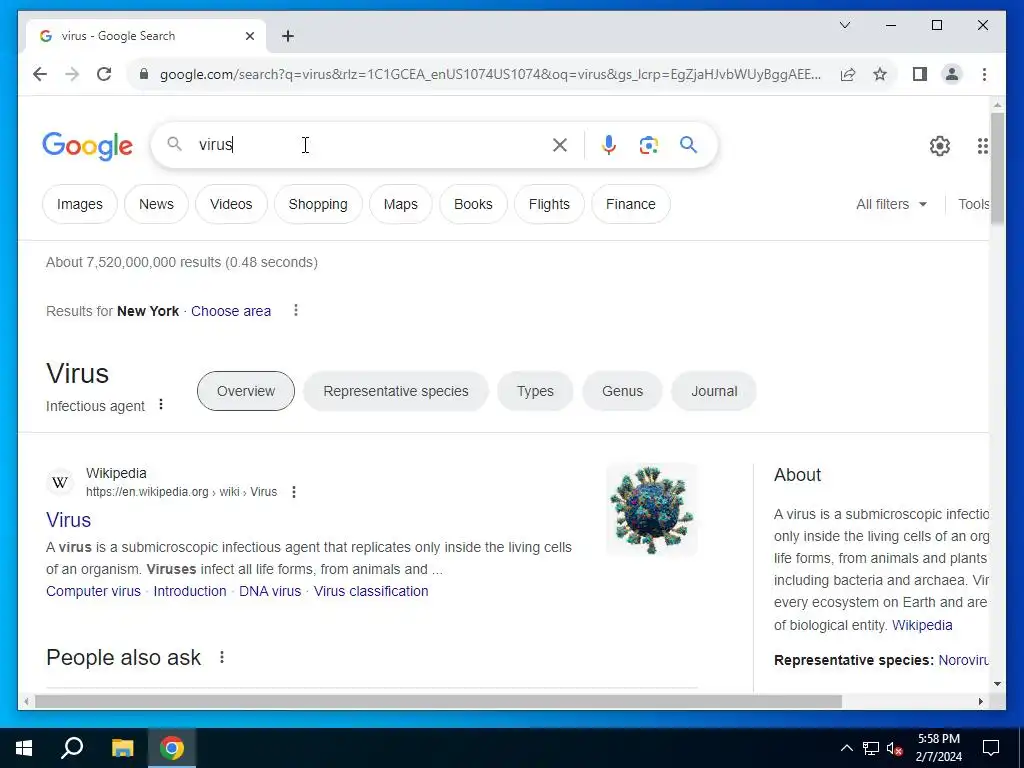
Task: Switch to Books results
Action: tap(473, 204)
